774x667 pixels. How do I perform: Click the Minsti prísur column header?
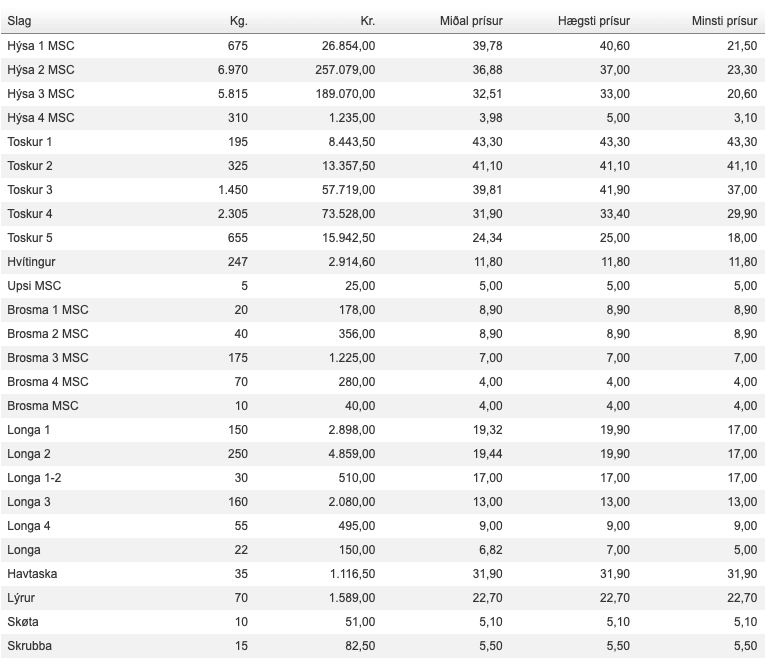[x=724, y=21]
